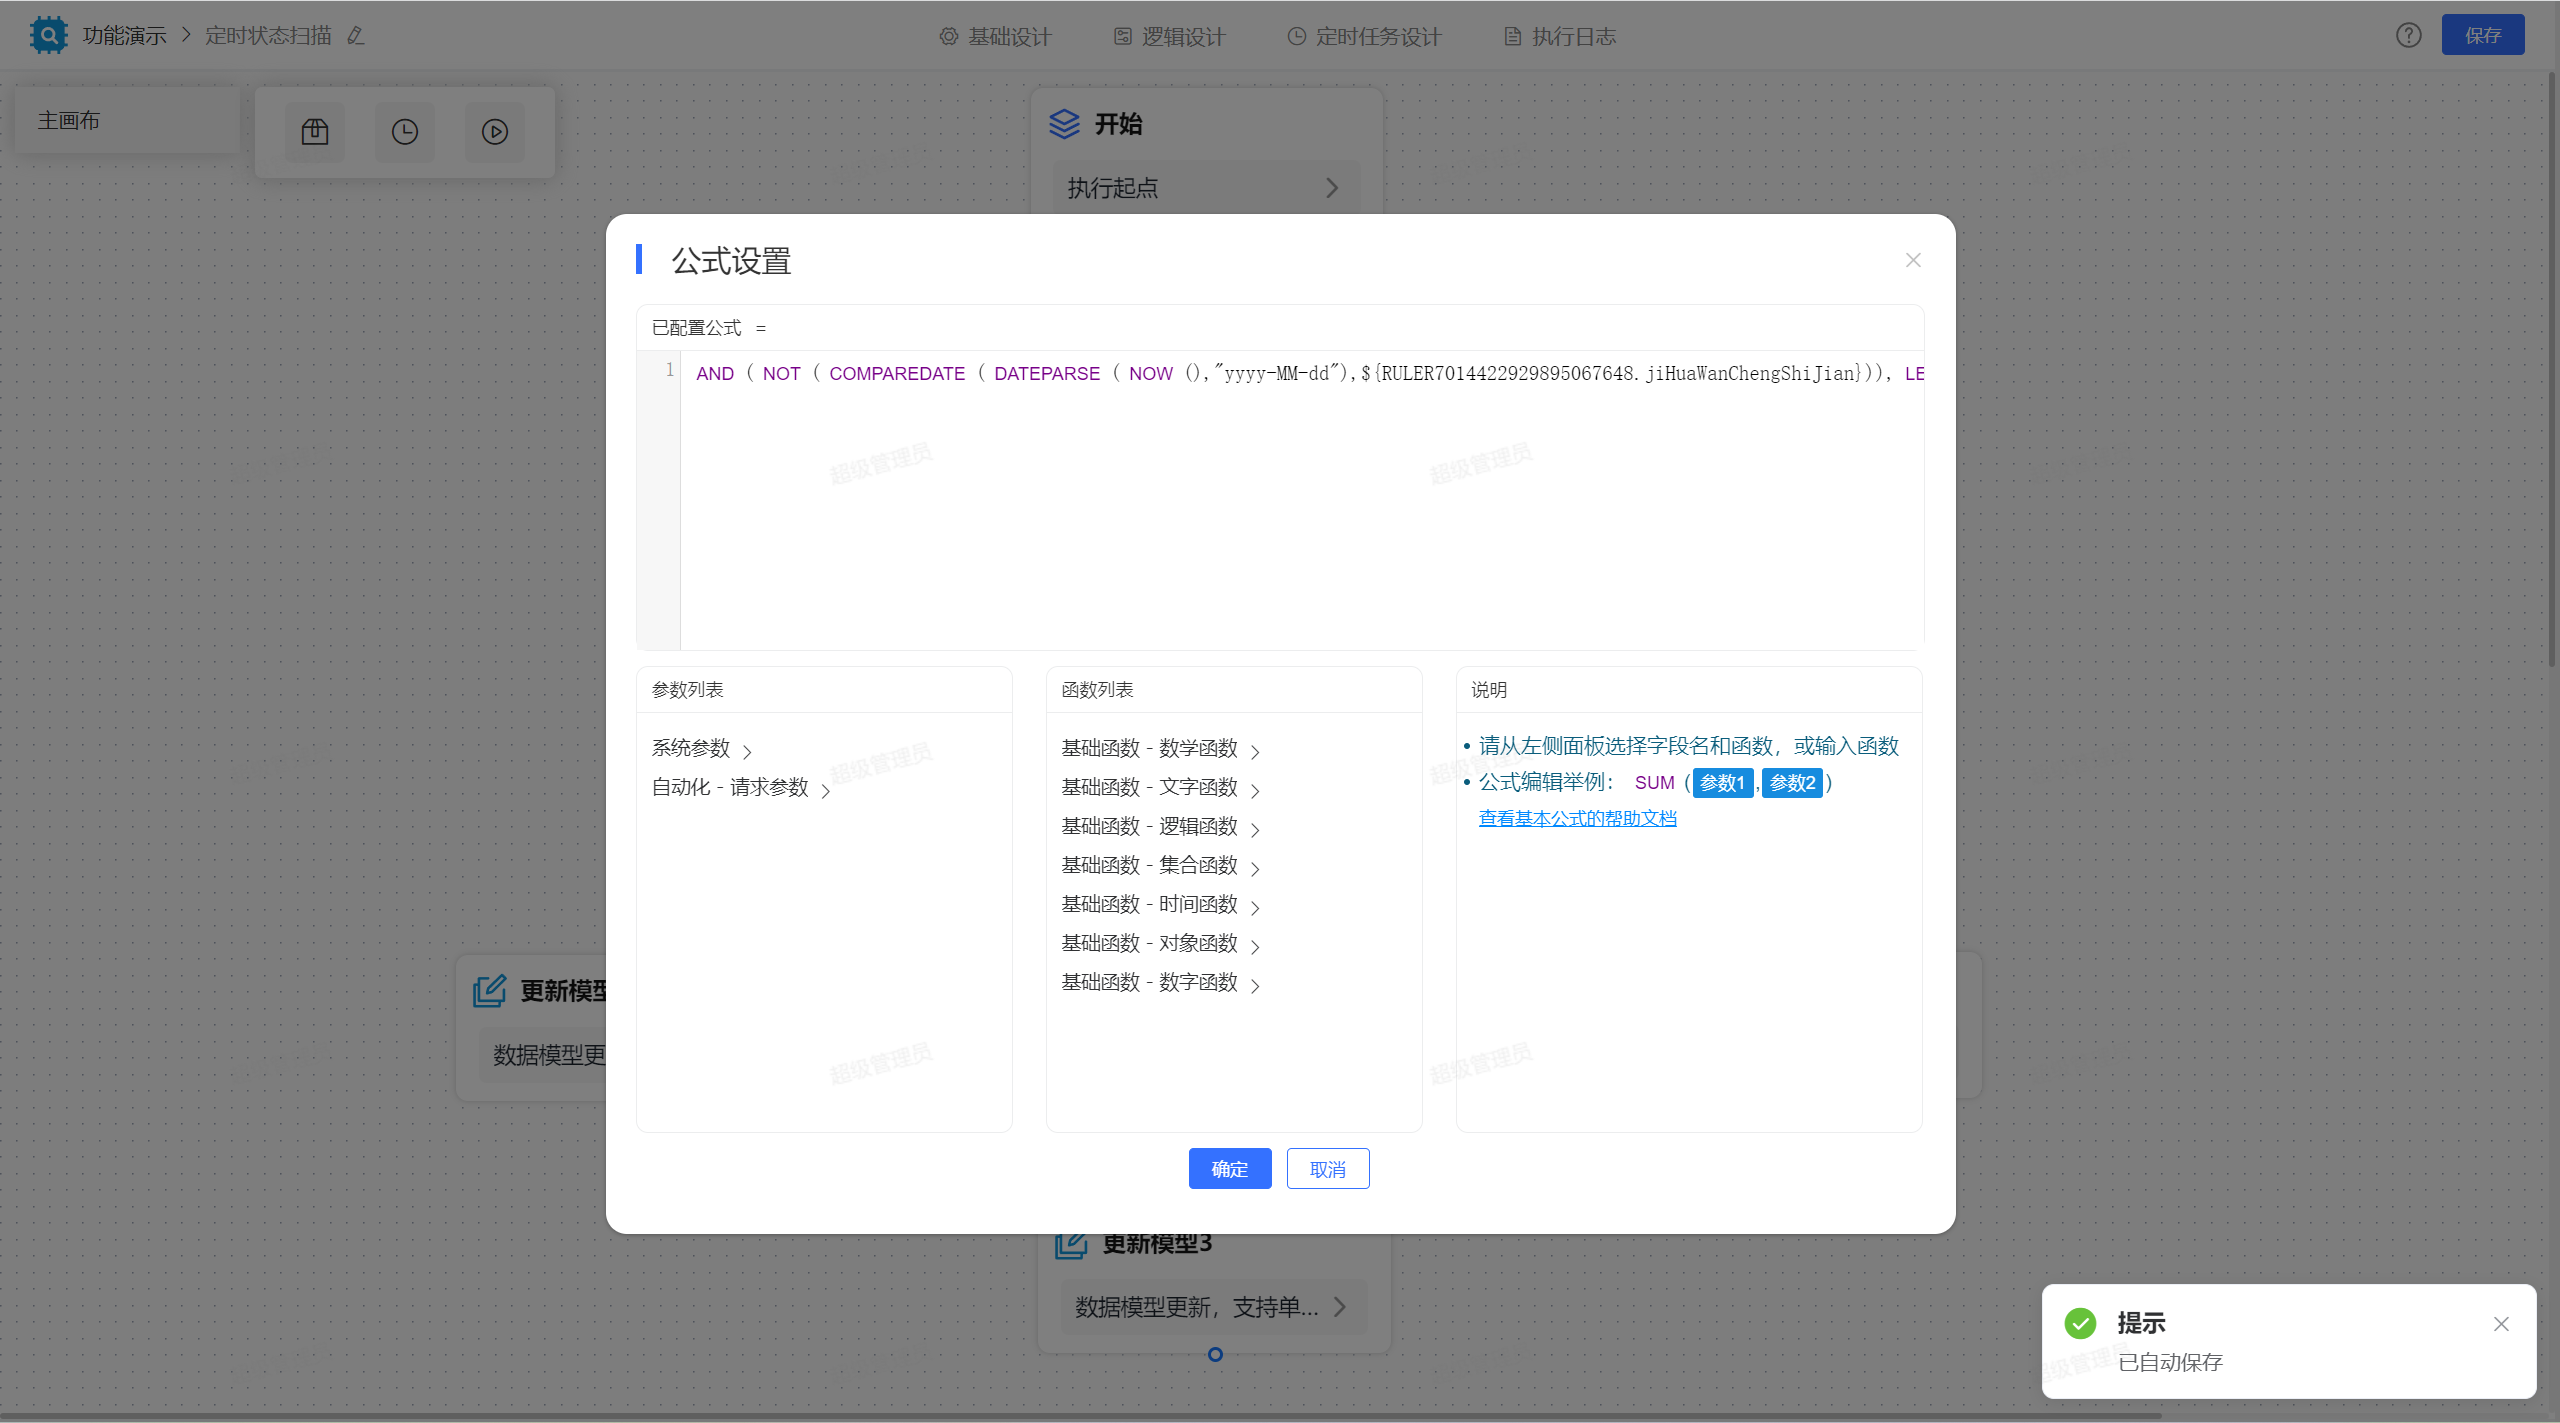Click the 保存 button
Image resolution: width=2560 pixels, height=1423 pixels.
pos(2483,35)
